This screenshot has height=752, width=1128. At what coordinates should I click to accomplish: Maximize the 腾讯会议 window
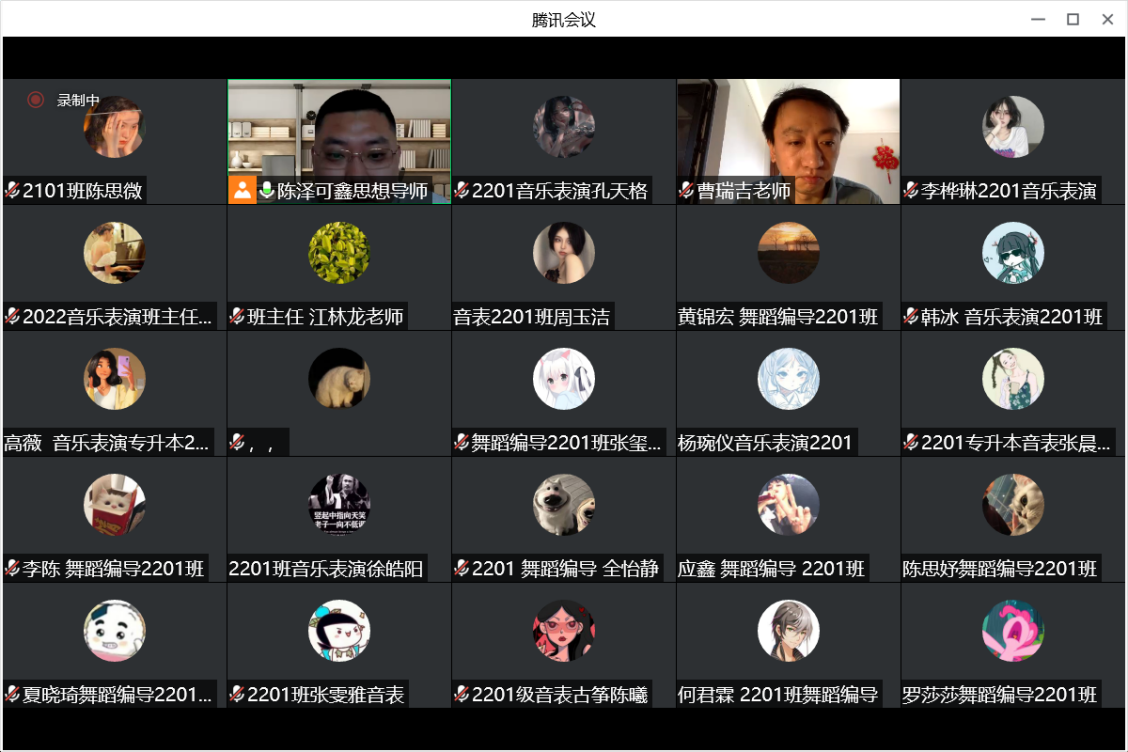(x=1073, y=19)
